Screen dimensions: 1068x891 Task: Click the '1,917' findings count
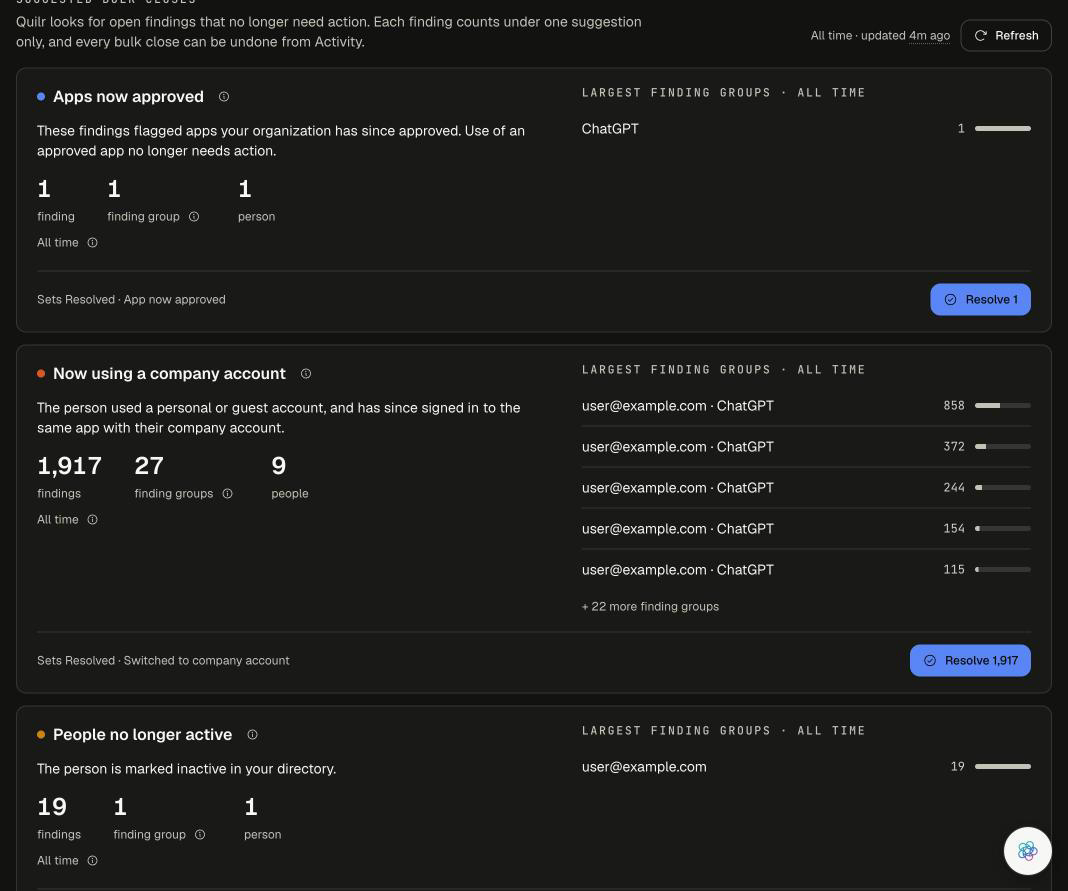[69, 466]
